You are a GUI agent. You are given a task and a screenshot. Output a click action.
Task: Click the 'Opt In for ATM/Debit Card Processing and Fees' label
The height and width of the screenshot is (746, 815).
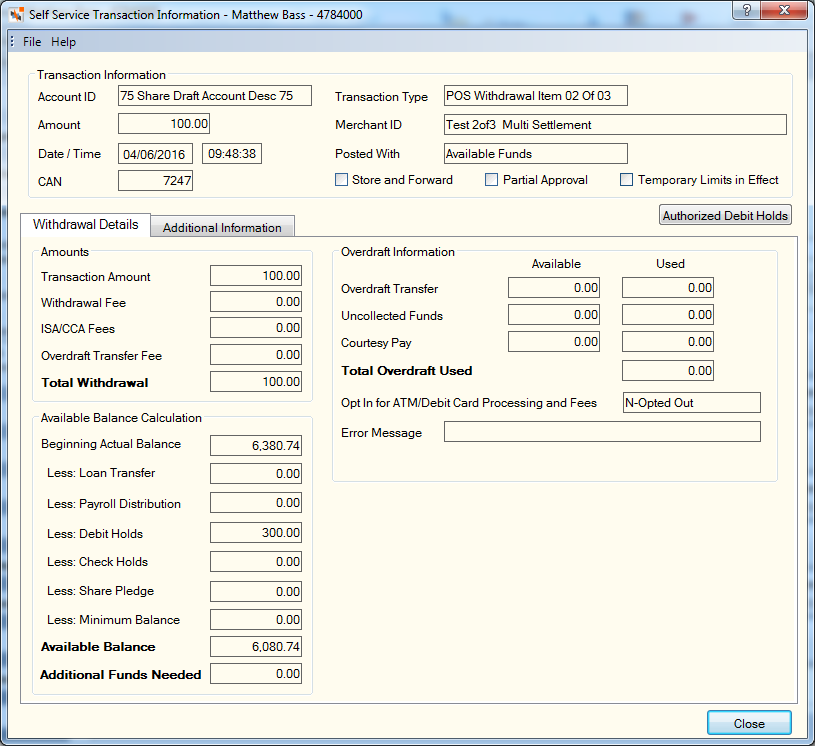pos(469,403)
